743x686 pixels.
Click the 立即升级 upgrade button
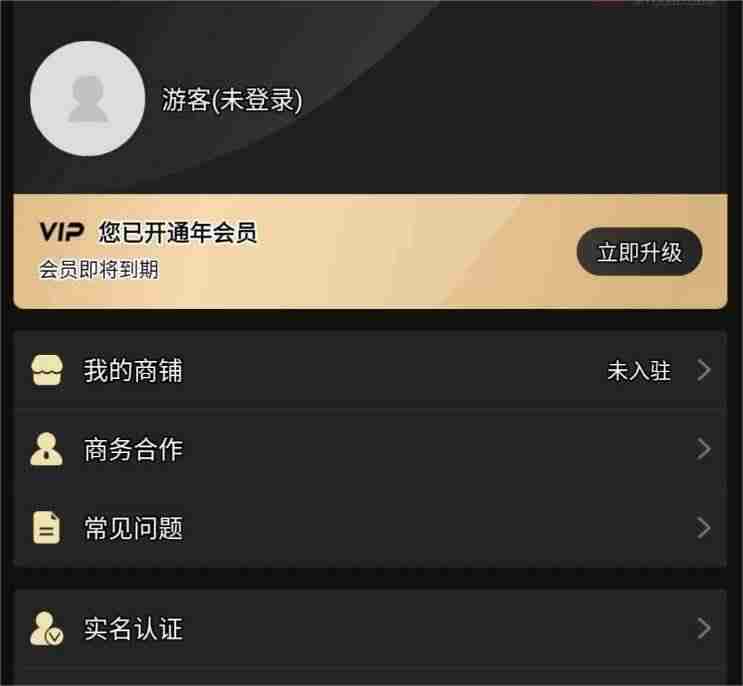(639, 252)
